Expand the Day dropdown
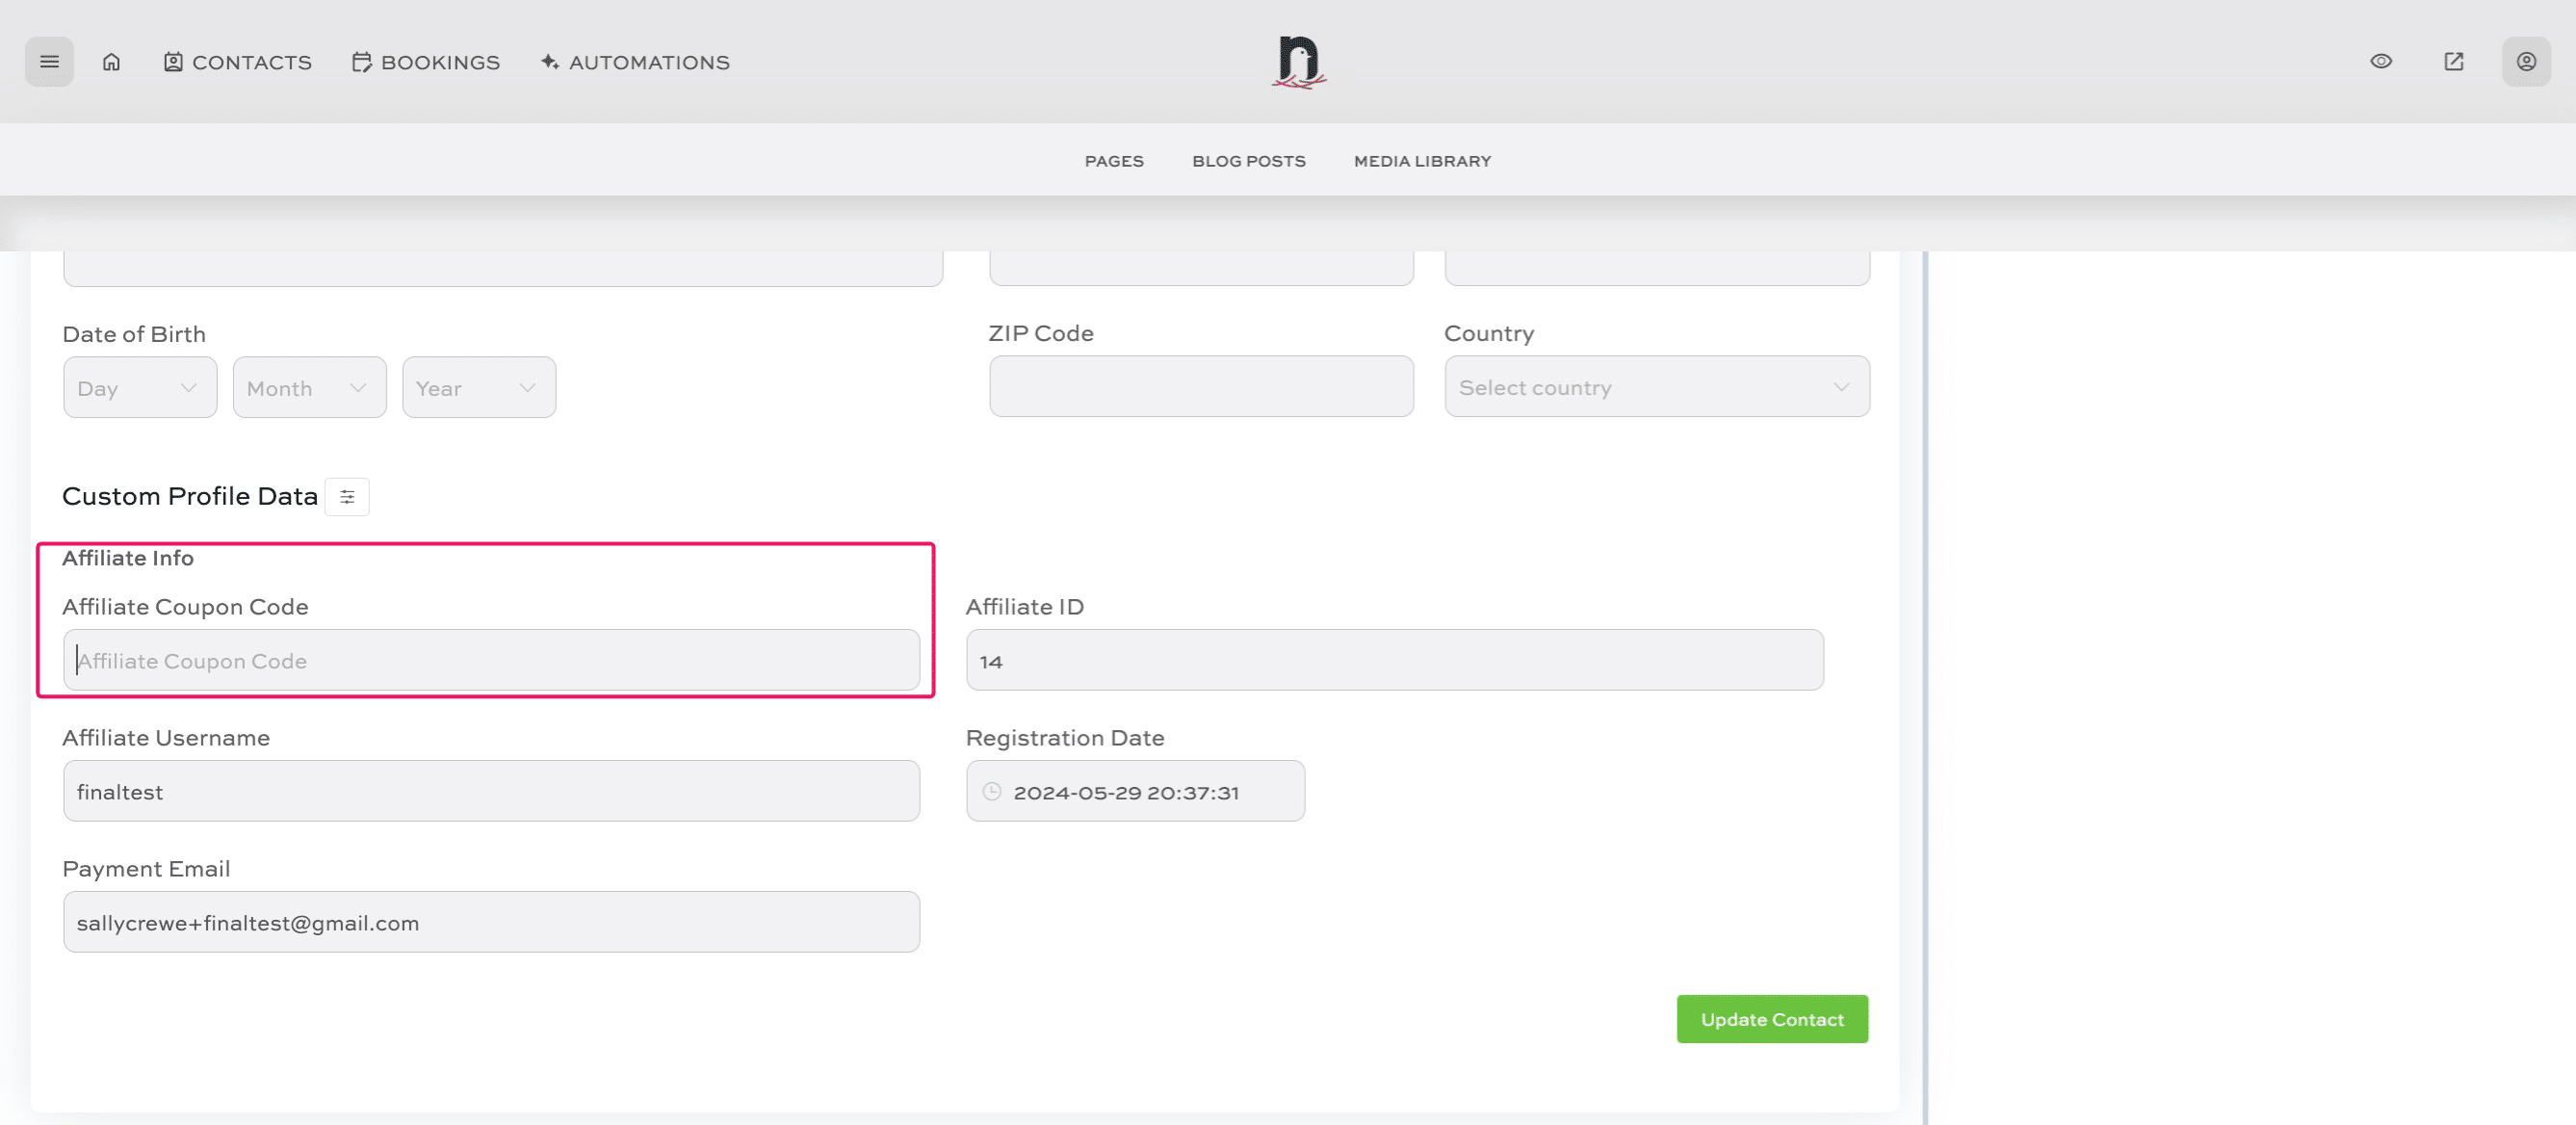The image size is (2576, 1125). coord(140,388)
